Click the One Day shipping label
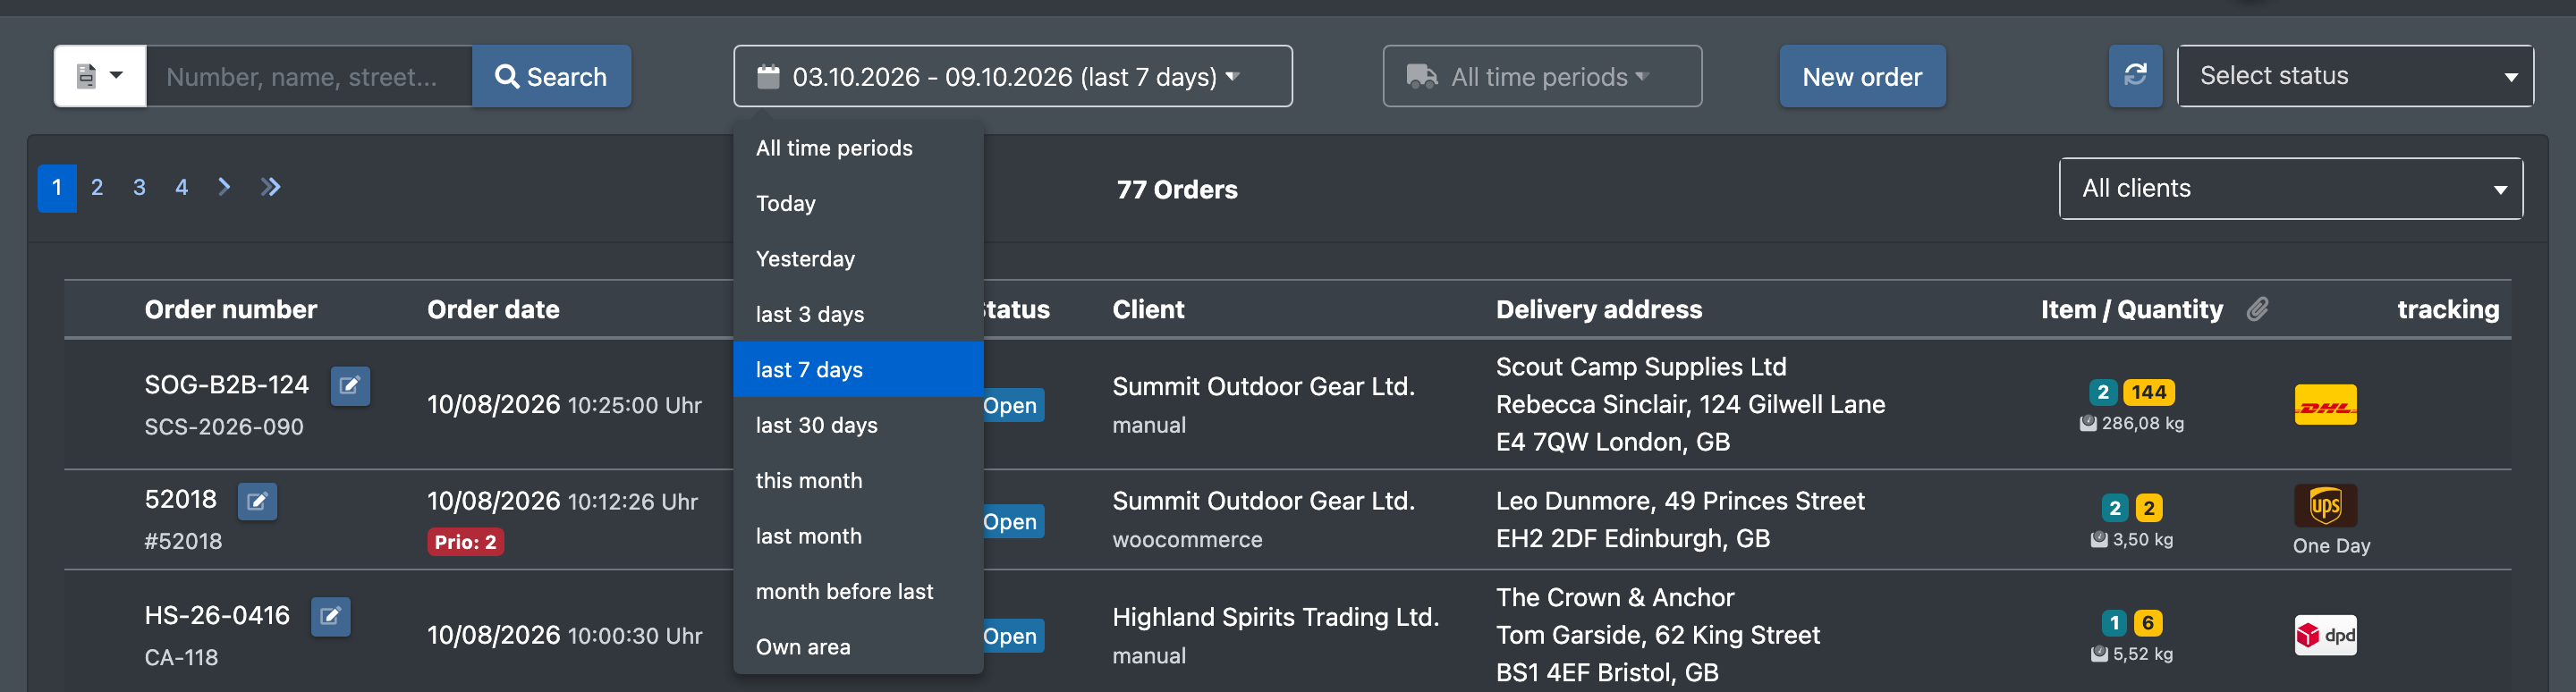 (2331, 546)
